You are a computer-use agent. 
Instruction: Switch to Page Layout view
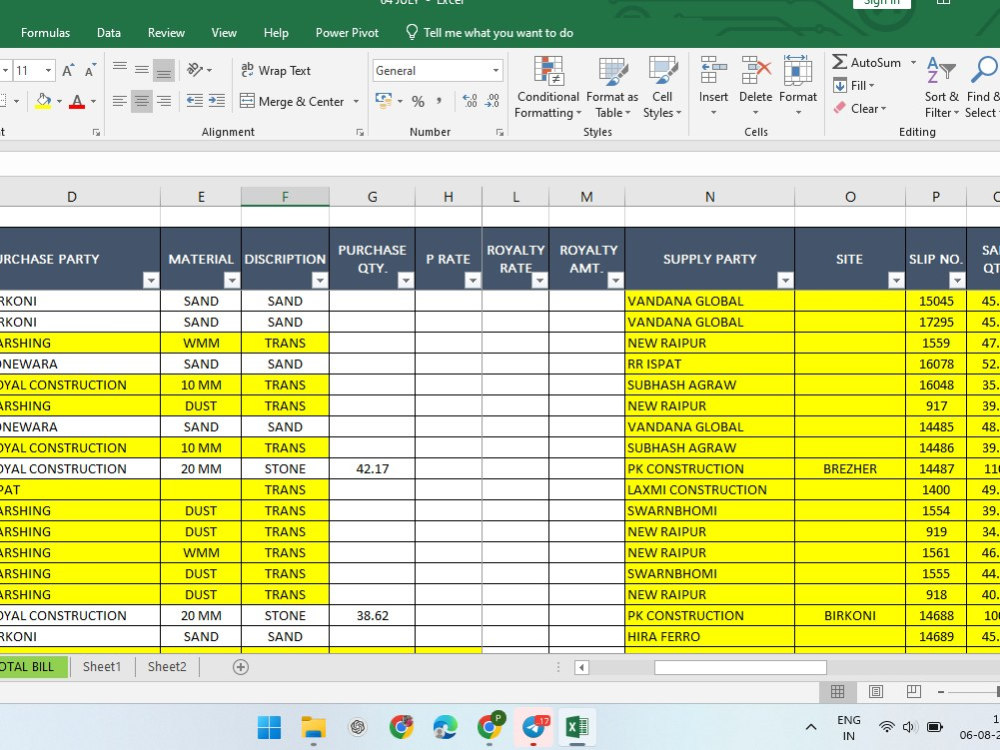tap(876, 691)
